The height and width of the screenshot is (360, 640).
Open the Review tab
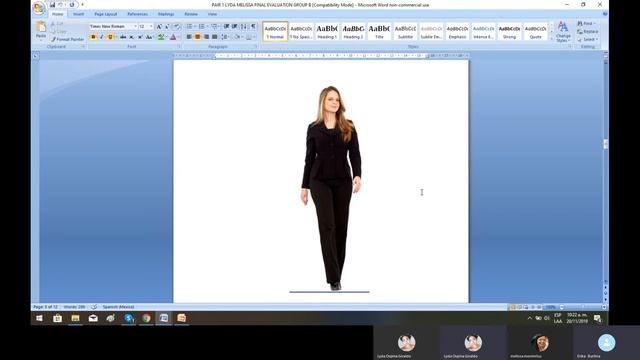pos(191,14)
